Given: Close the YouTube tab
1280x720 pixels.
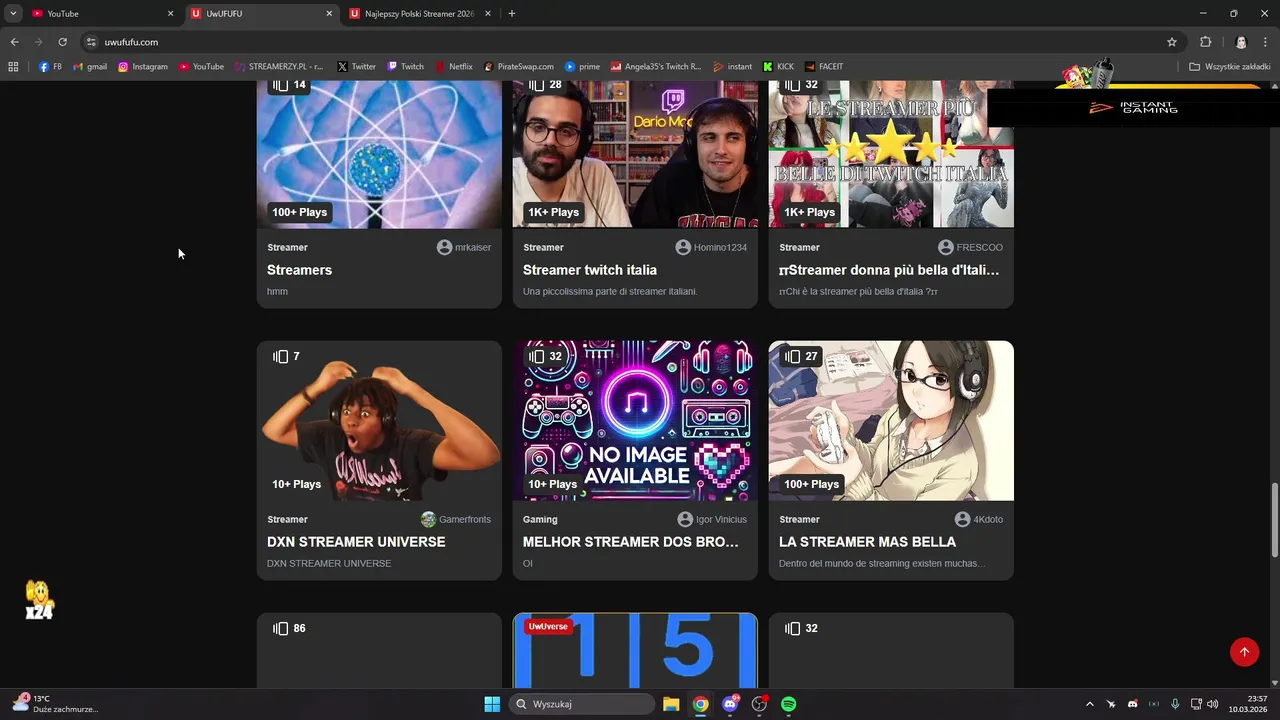Looking at the screenshot, I should coord(170,14).
